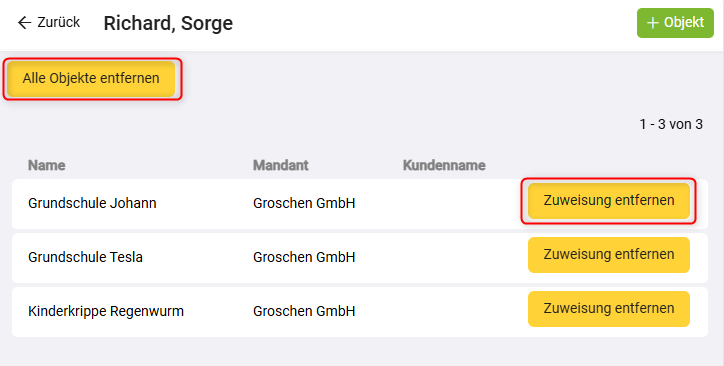This screenshot has width=724, height=366.
Task: Click the pagination text 1 - 3 von 3
Action: 671,124
